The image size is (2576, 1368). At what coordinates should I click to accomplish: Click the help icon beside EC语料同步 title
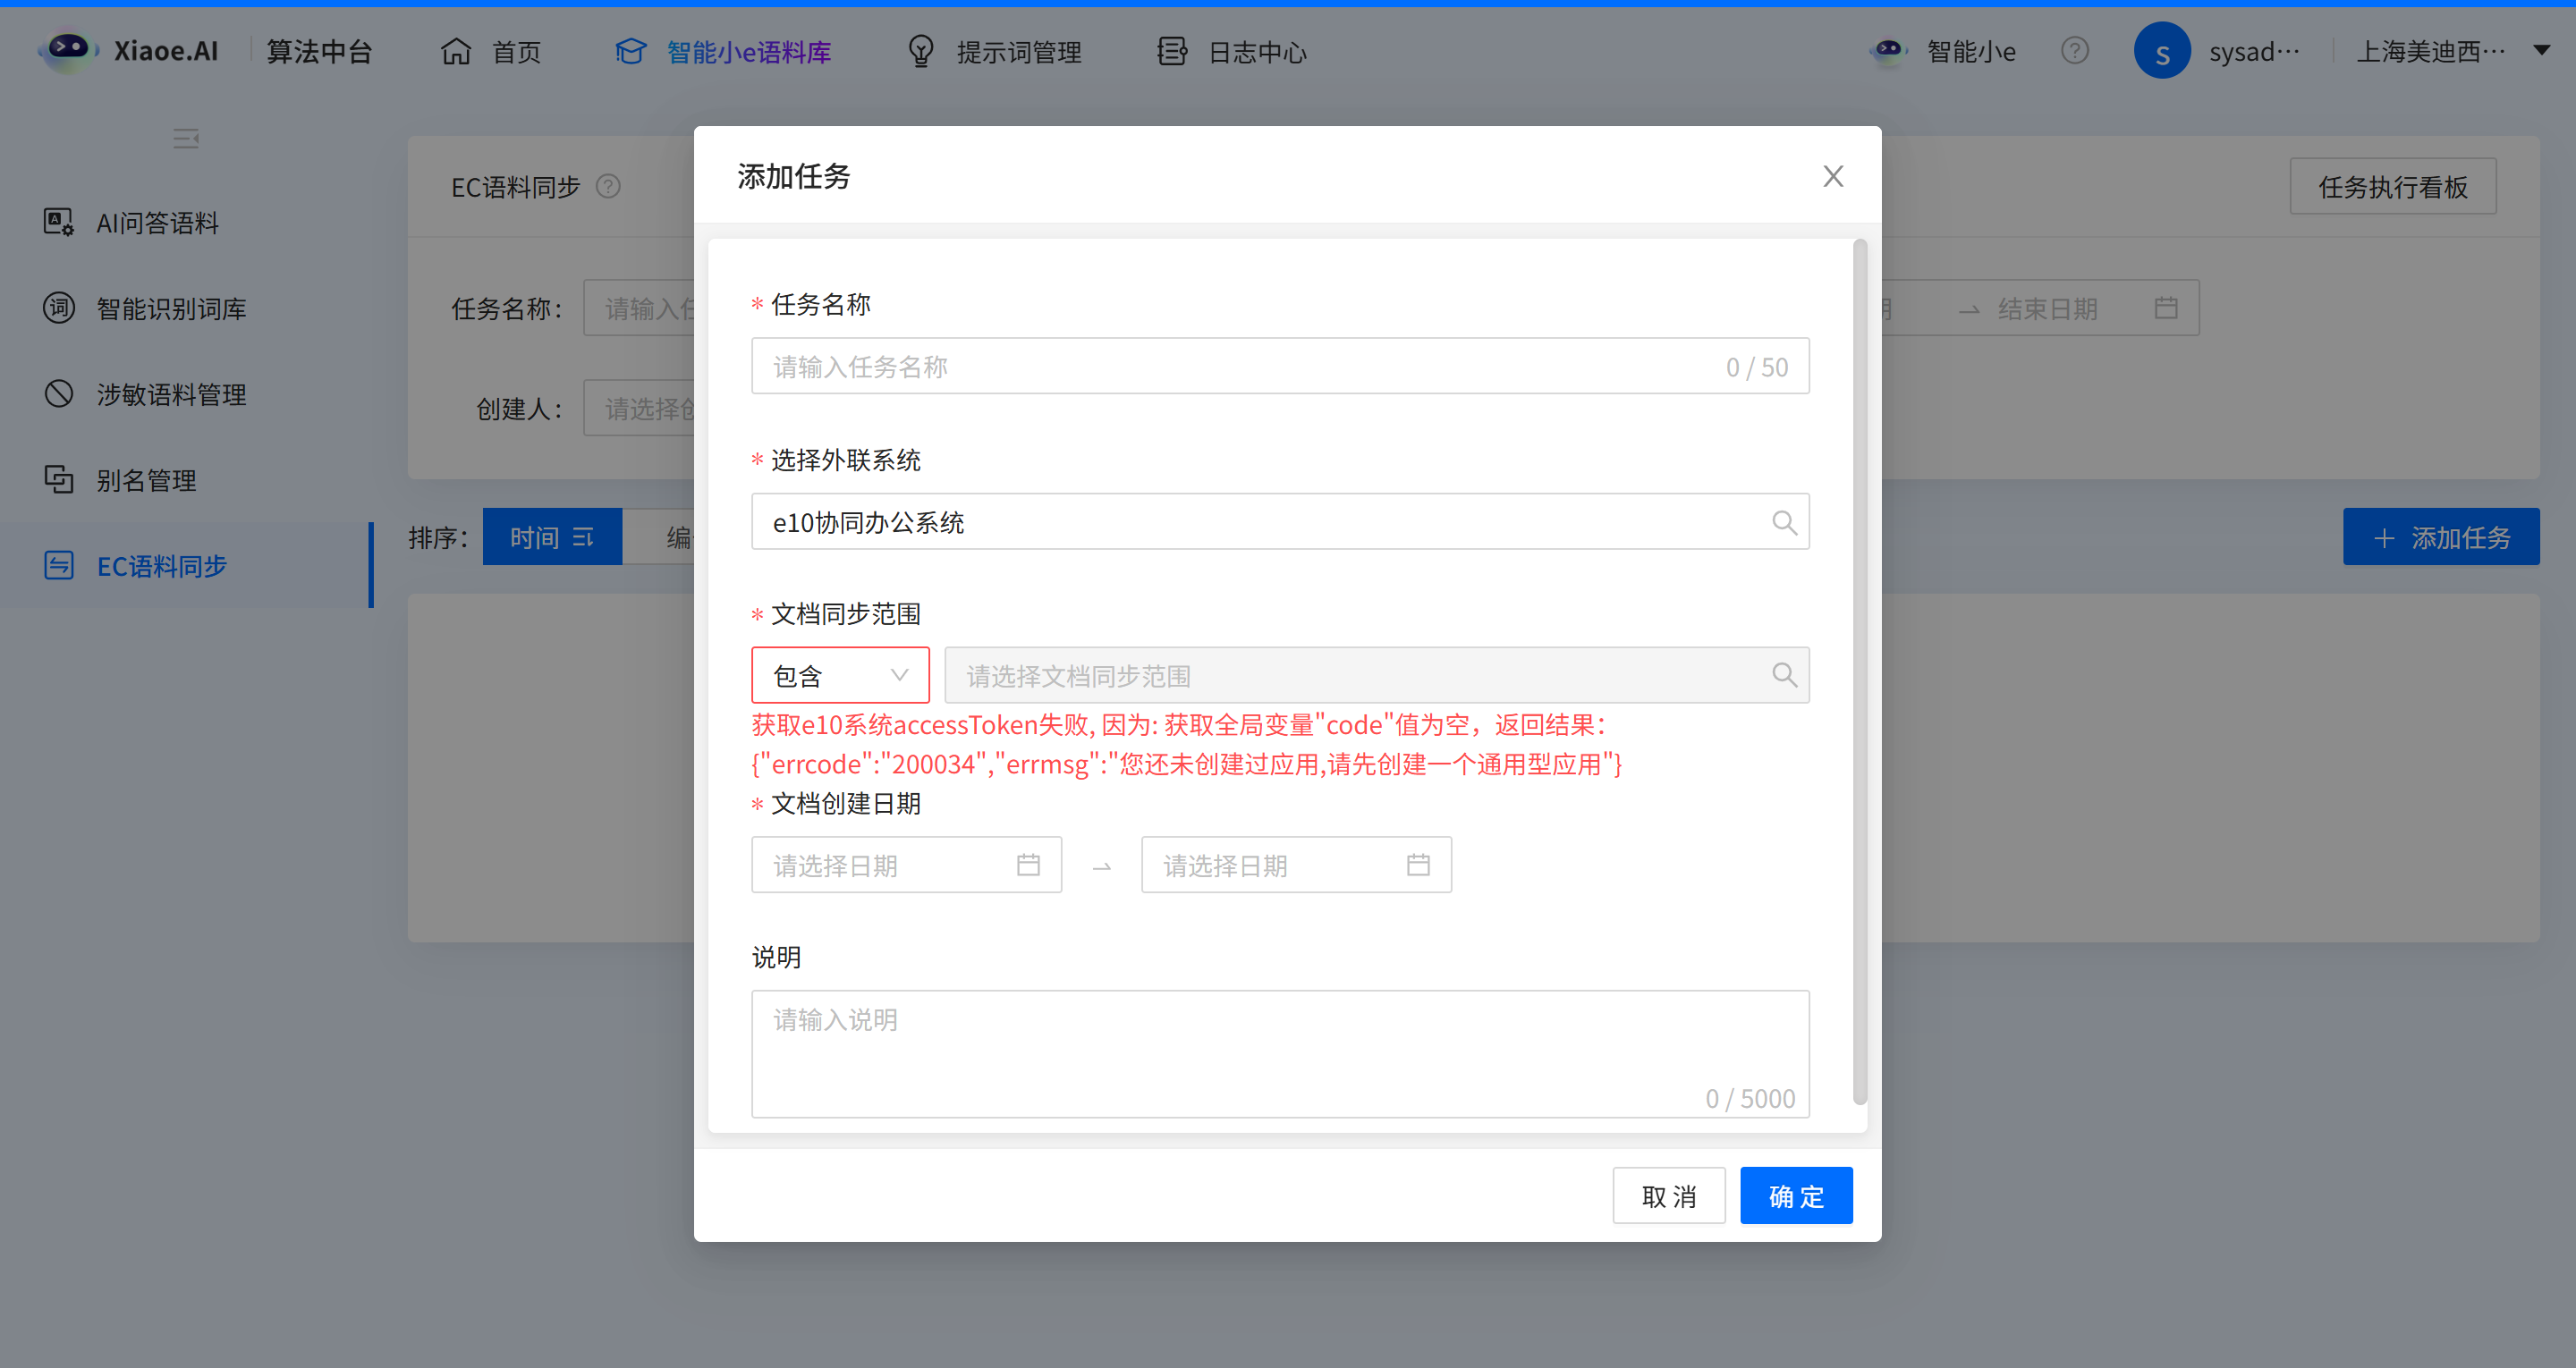coord(608,187)
